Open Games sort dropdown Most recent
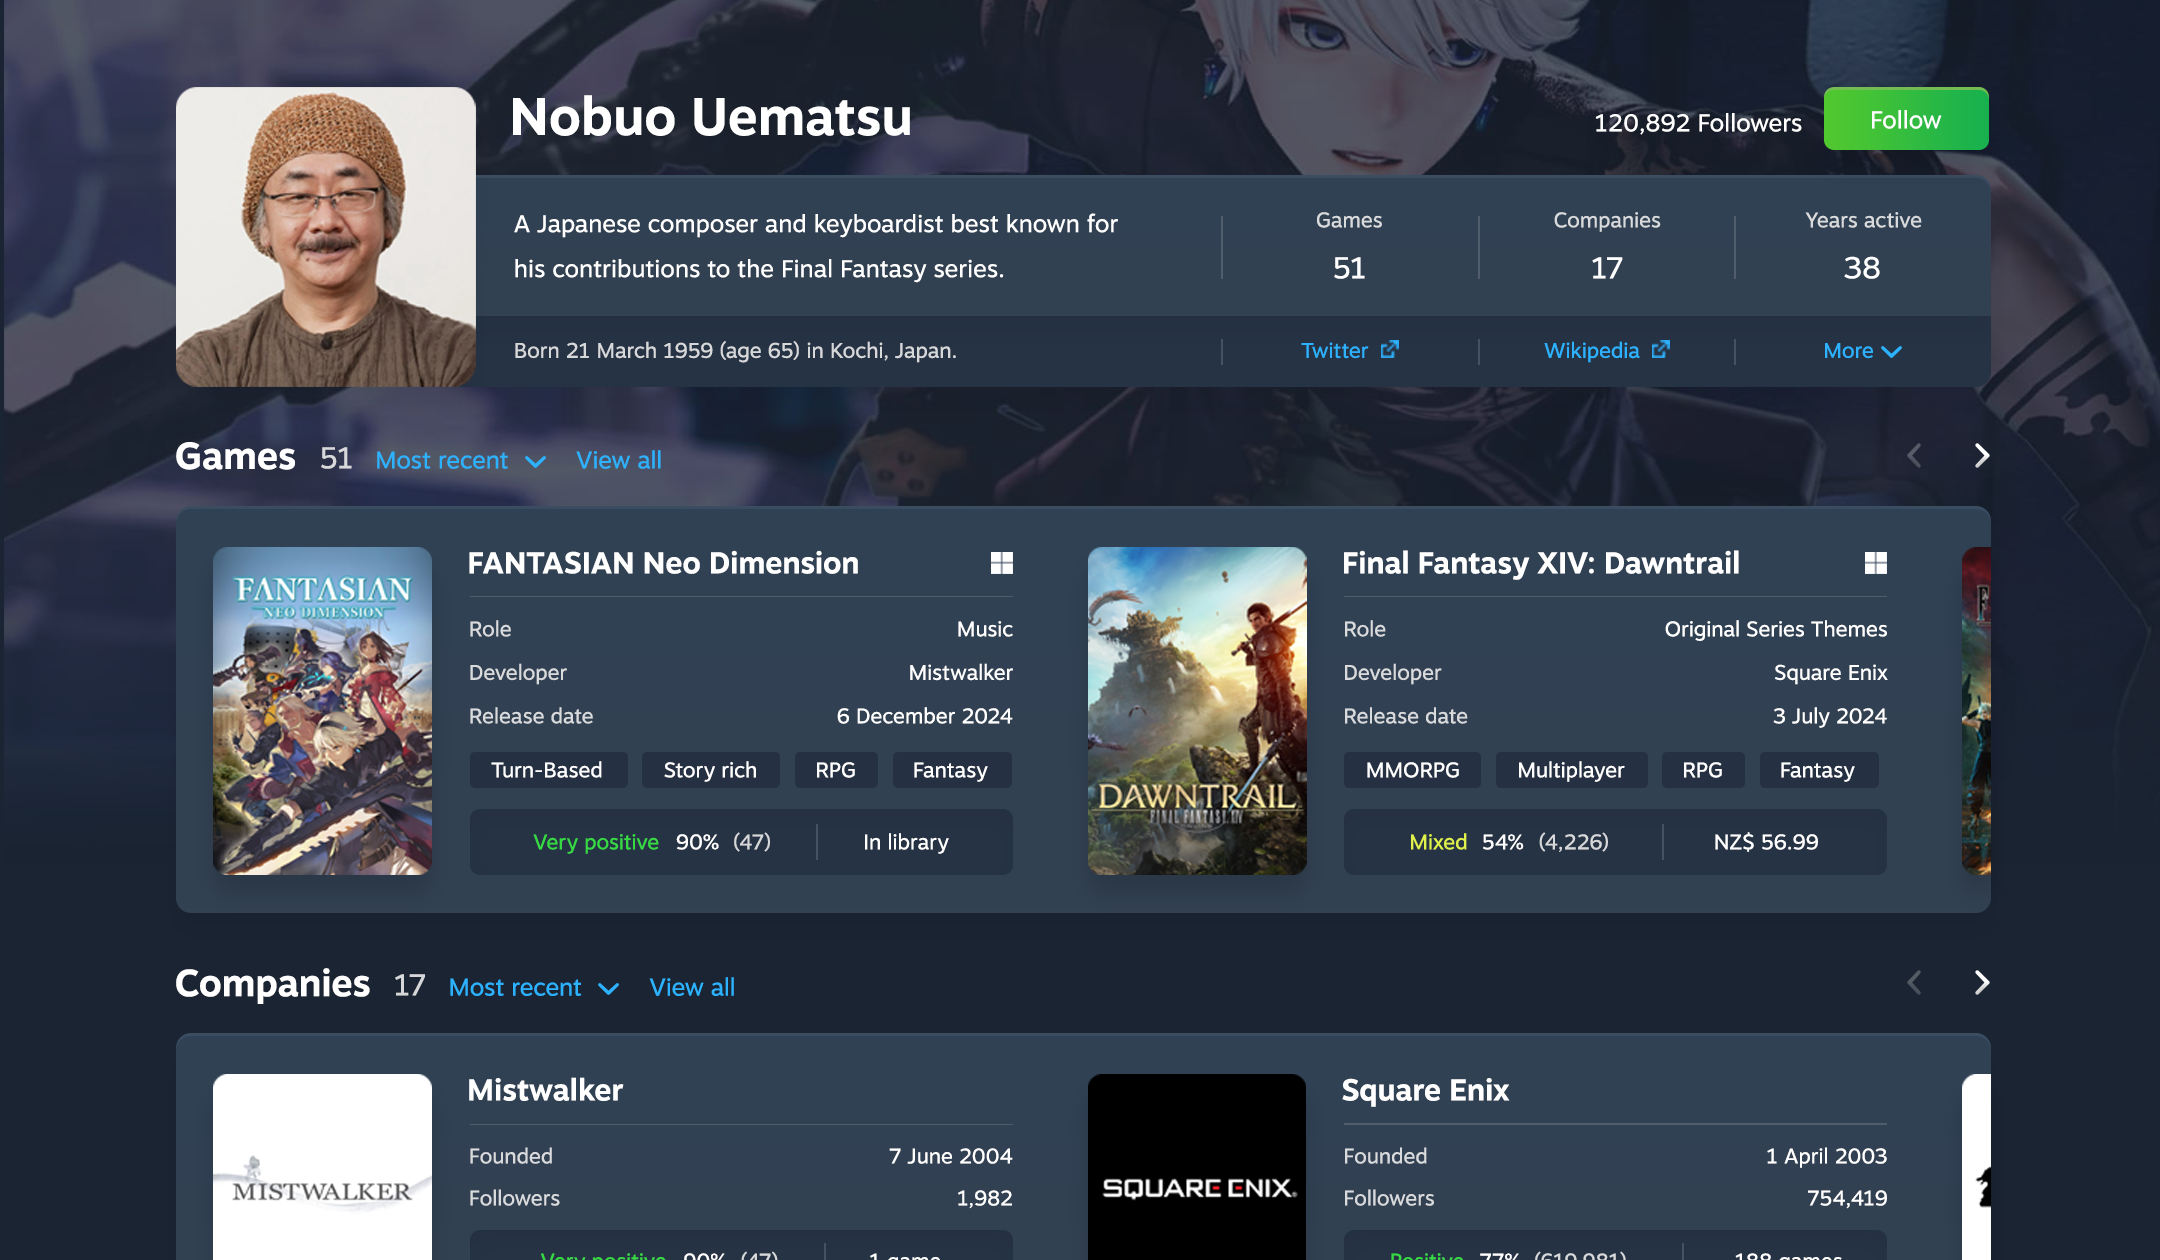 460,460
